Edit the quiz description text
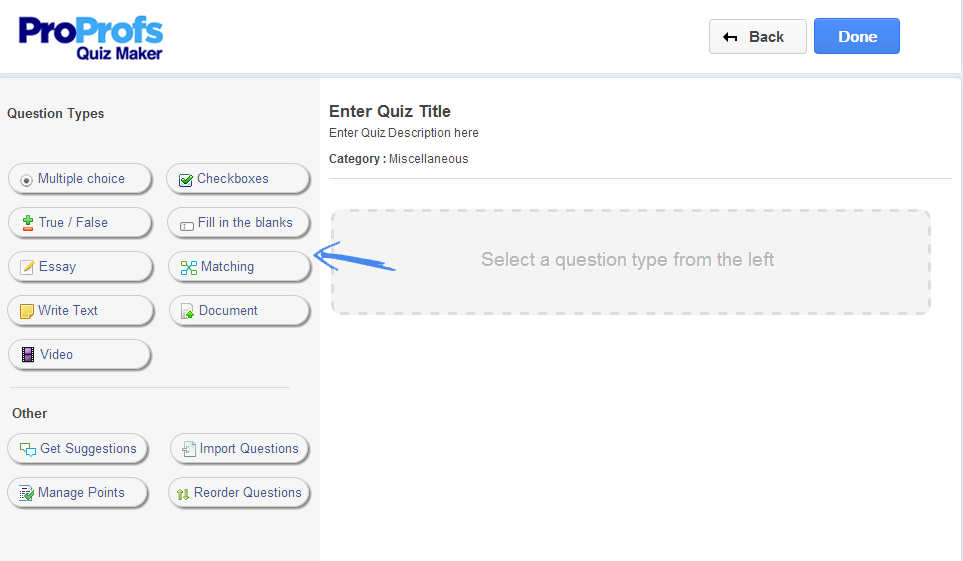Screen dimensions: 963x561 coord(404,133)
